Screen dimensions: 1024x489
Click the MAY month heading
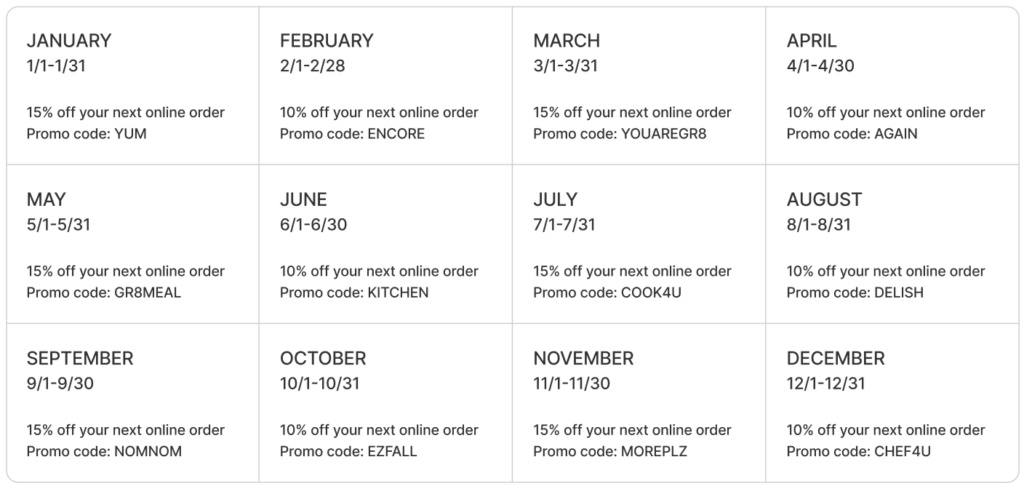click(46, 200)
